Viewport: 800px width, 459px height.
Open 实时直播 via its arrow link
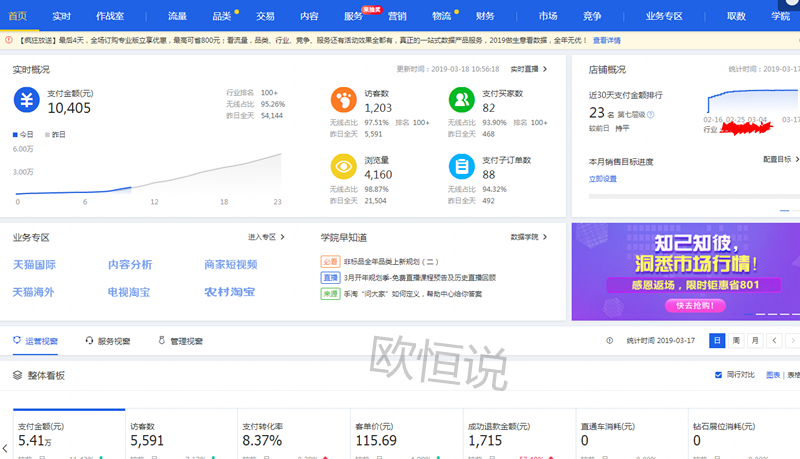(x=528, y=69)
